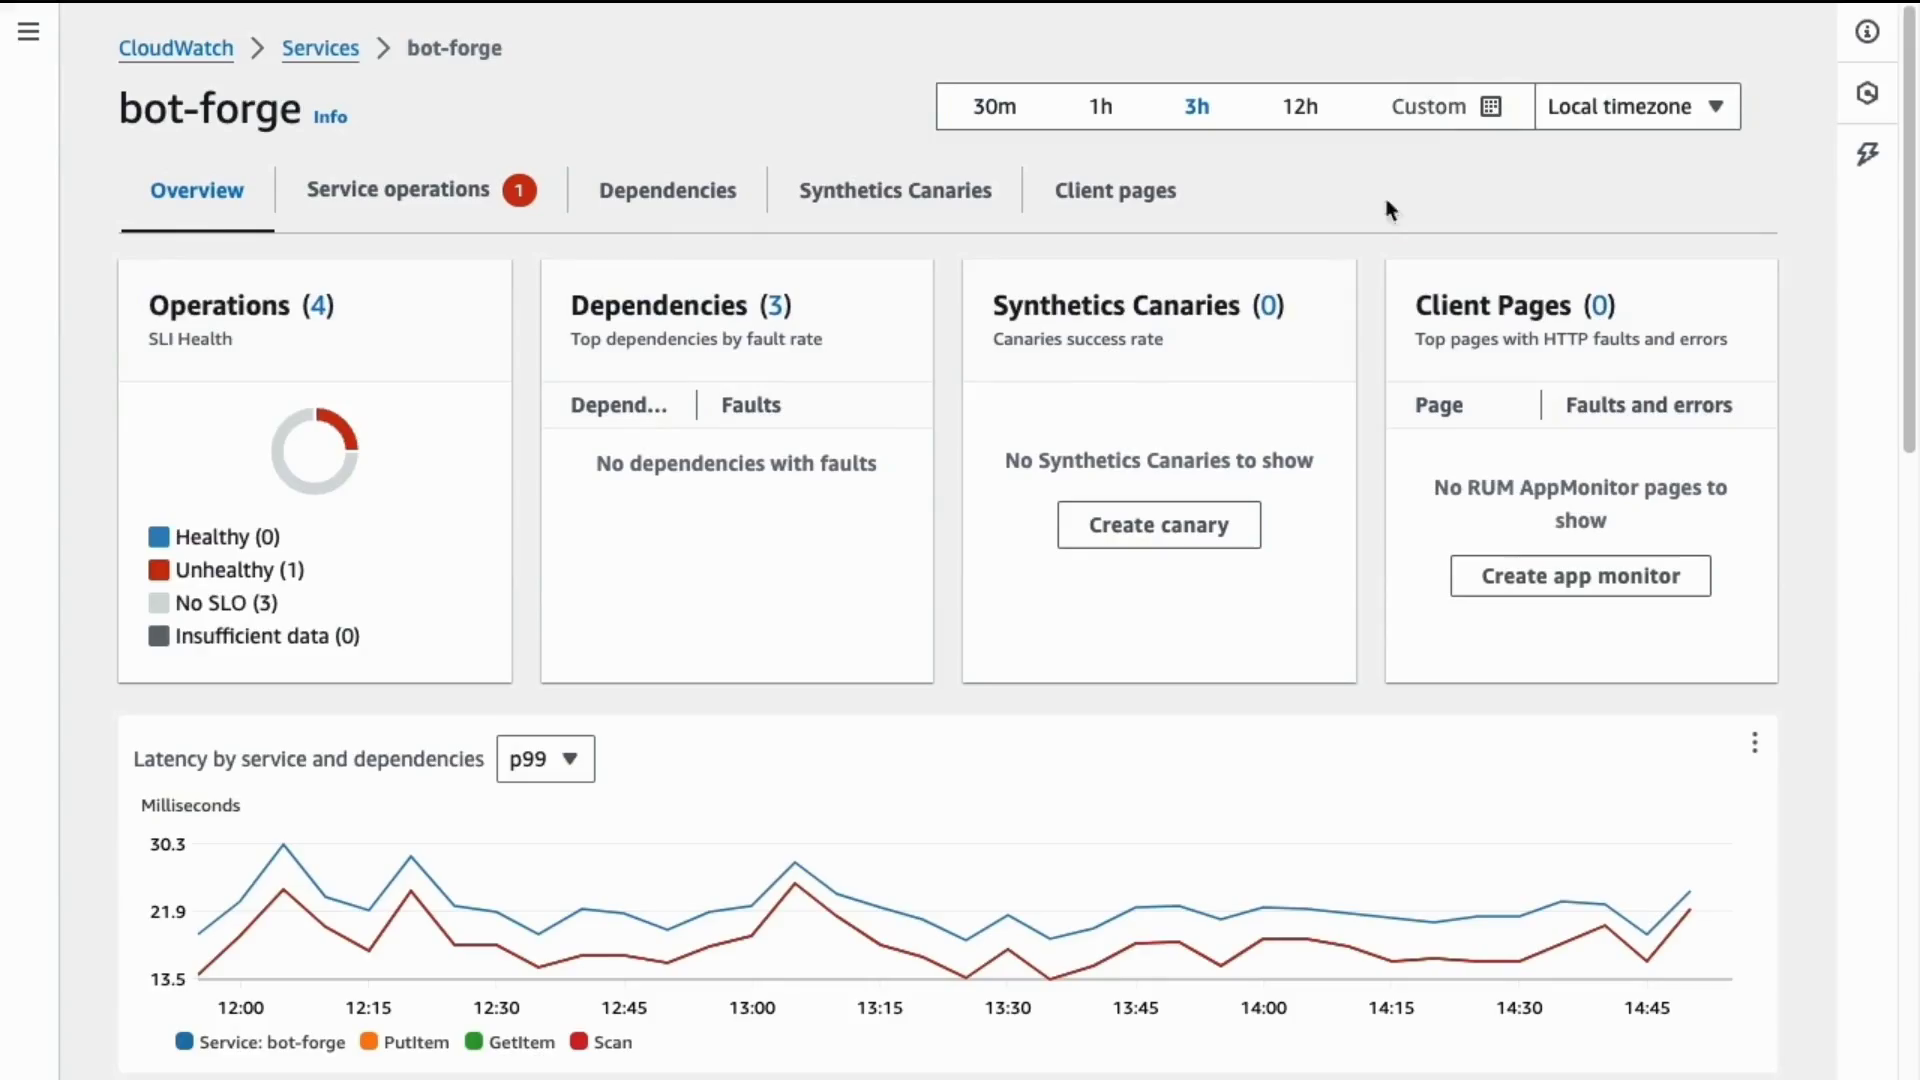1920x1080 pixels.
Task: Select the 1h time range option
Action: [1100, 107]
